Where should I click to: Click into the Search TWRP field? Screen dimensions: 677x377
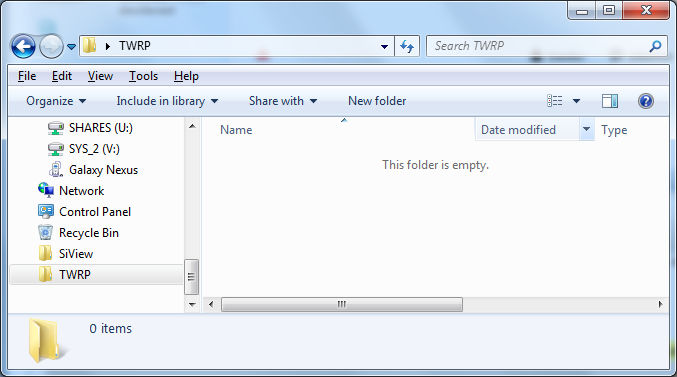tap(547, 46)
